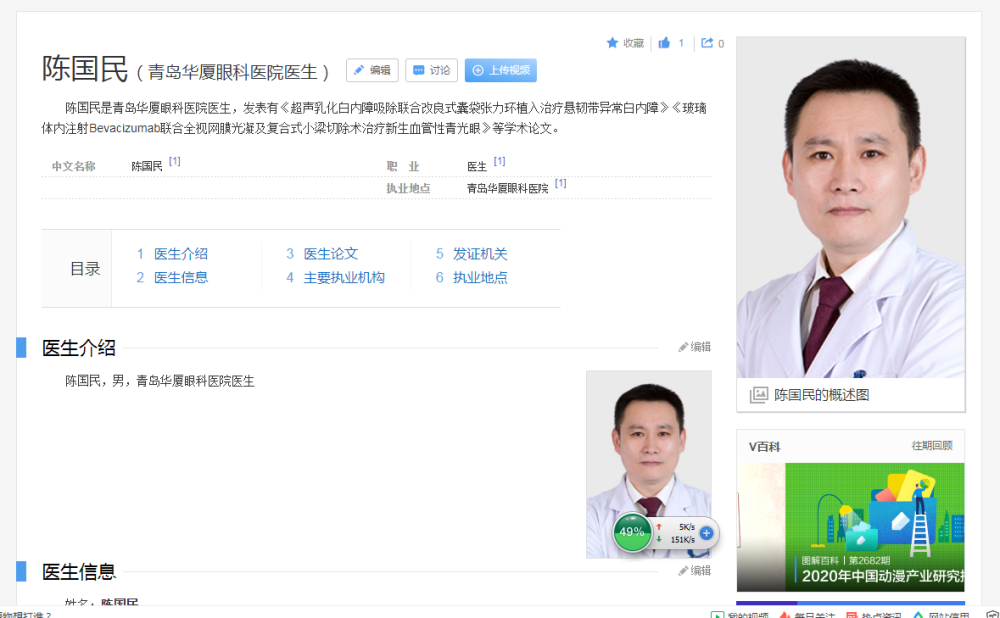Open the 上传视频 upload button

pyautogui.click(x=500, y=70)
